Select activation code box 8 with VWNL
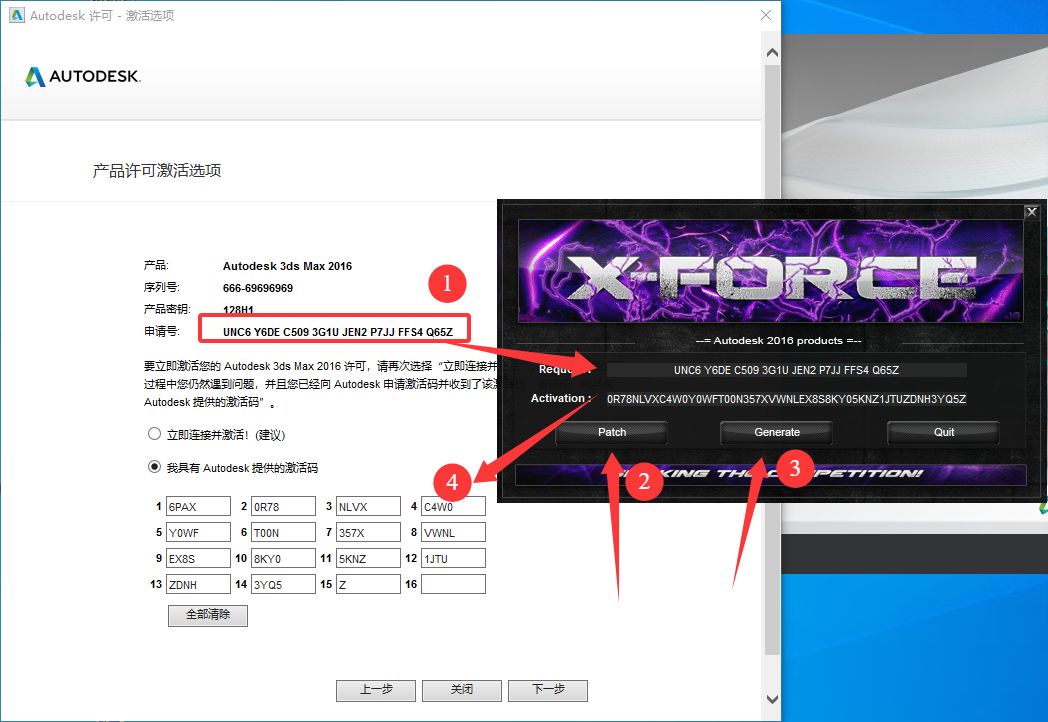Screen dimensions: 1048x722 click(453, 532)
